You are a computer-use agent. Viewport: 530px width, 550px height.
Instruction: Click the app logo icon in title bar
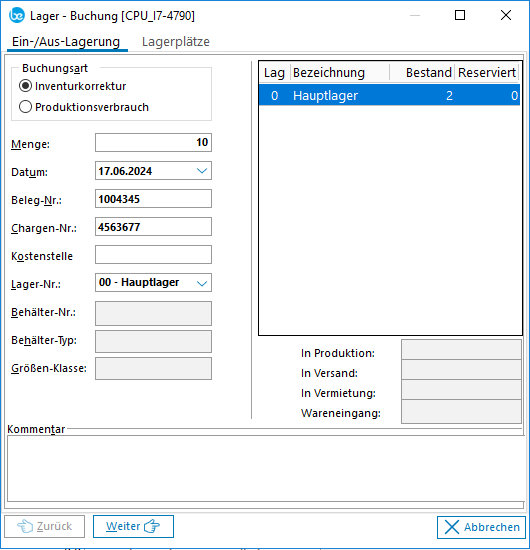16,15
